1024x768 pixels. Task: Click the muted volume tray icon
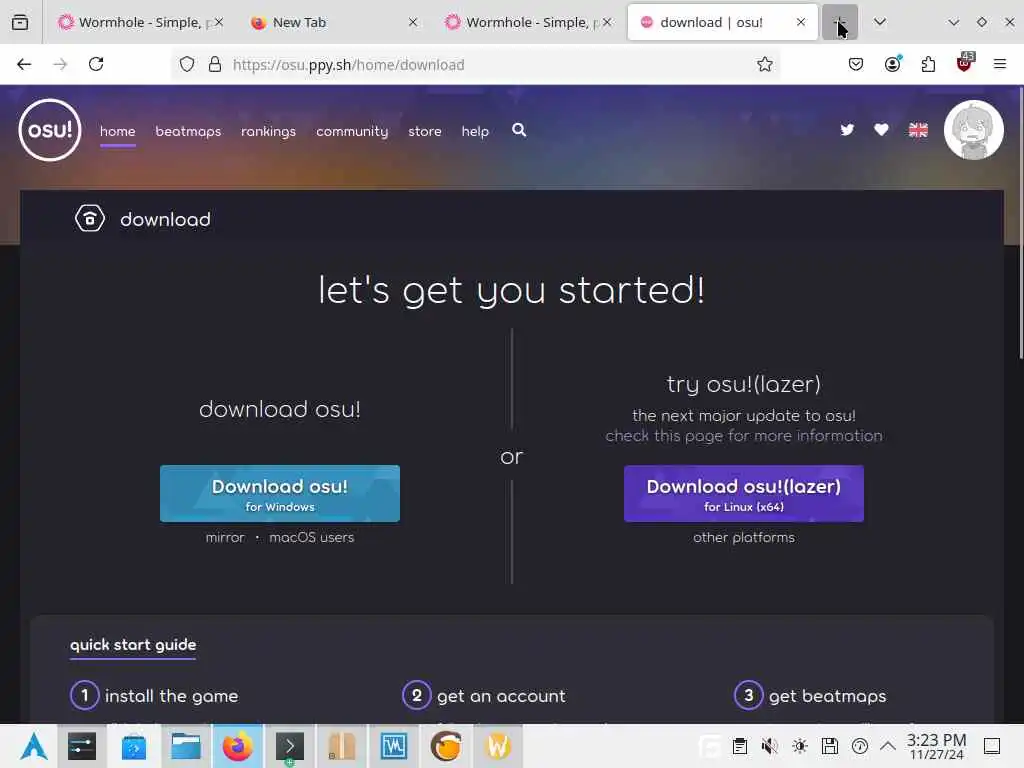click(x=769, y=746)
